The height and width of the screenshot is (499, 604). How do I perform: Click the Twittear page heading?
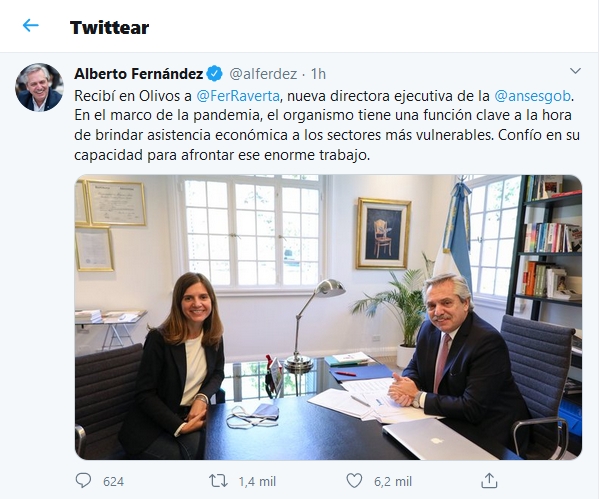point(109,27)
